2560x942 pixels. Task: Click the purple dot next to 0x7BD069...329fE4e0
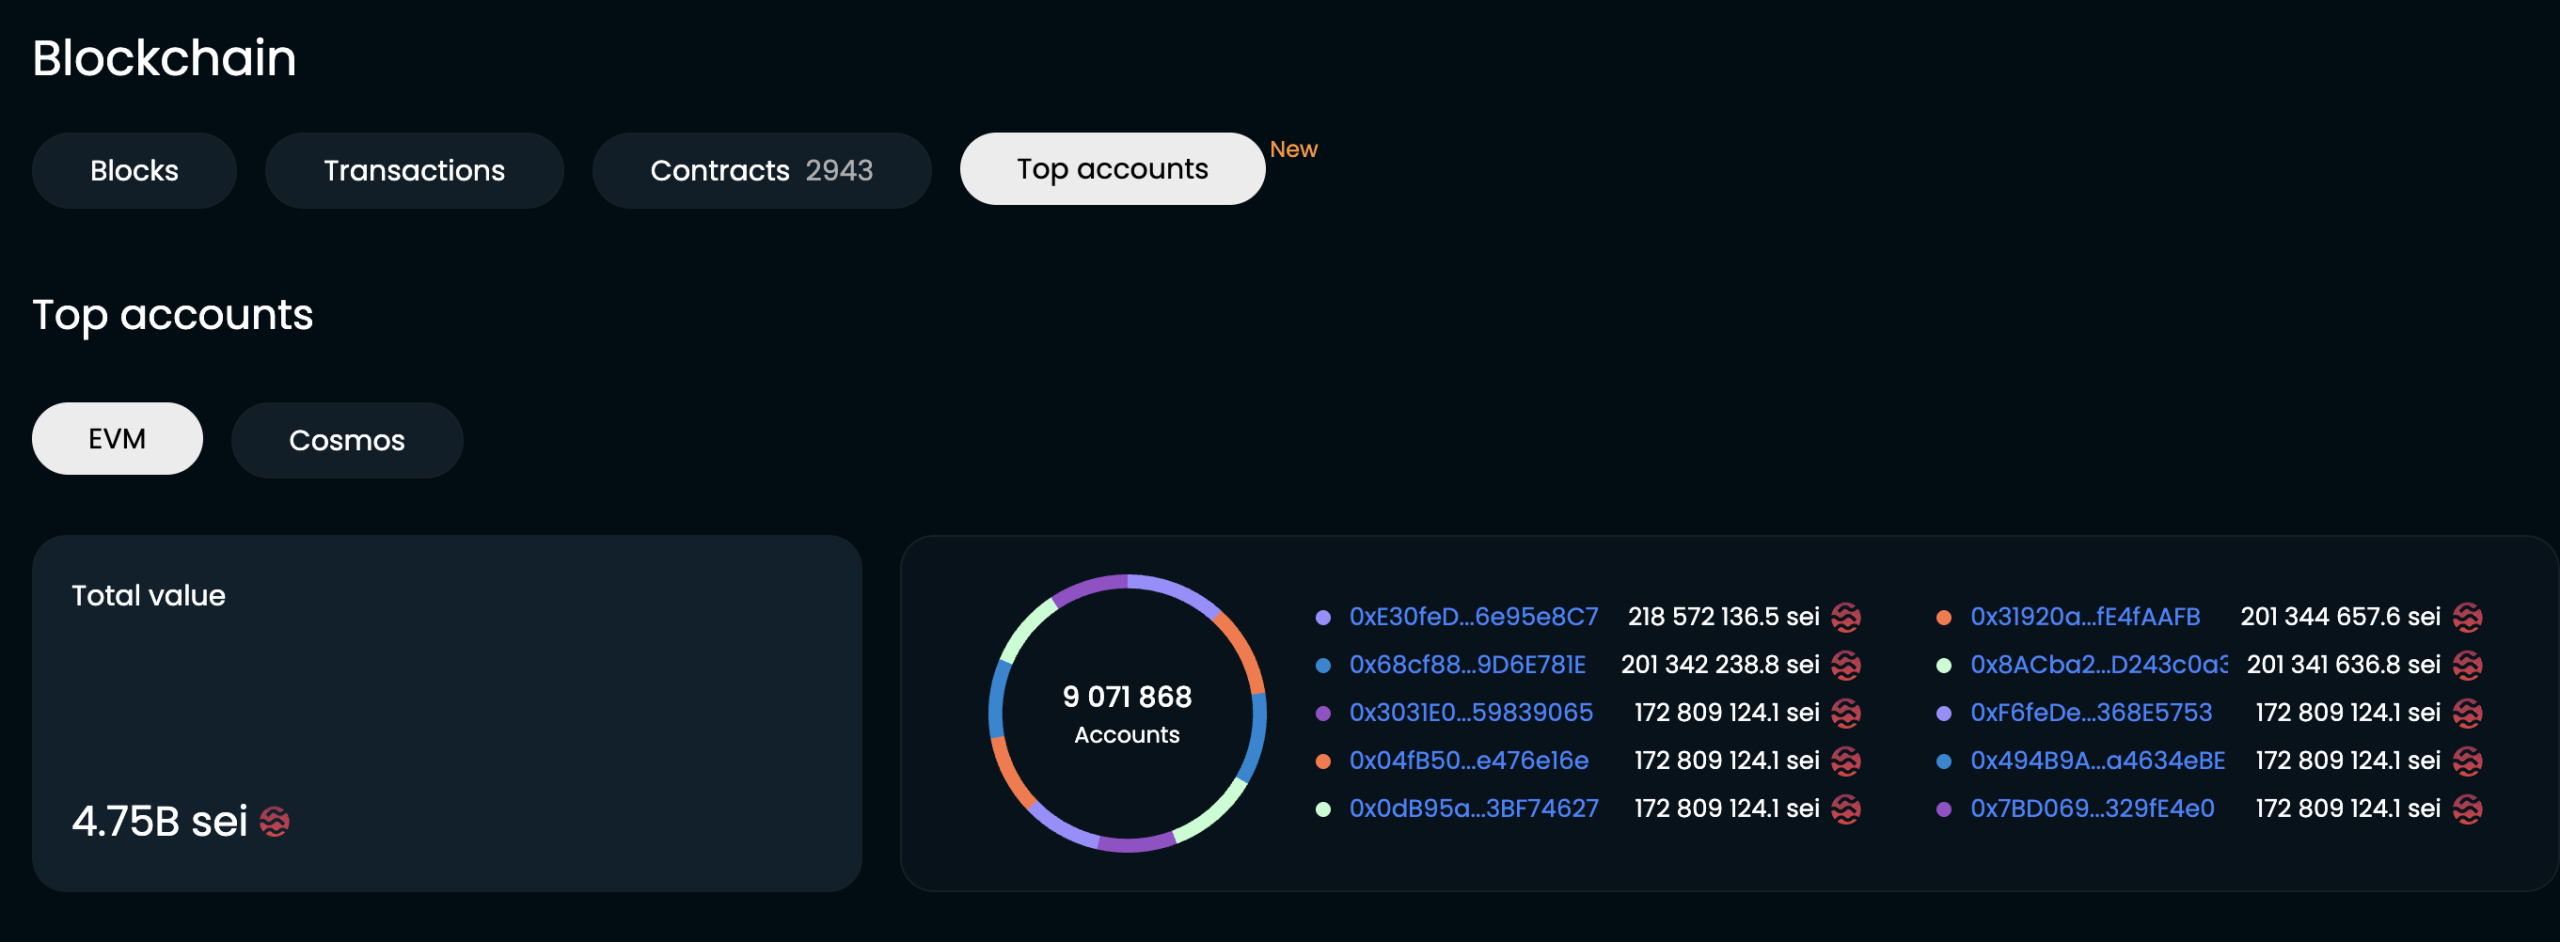1944,809
